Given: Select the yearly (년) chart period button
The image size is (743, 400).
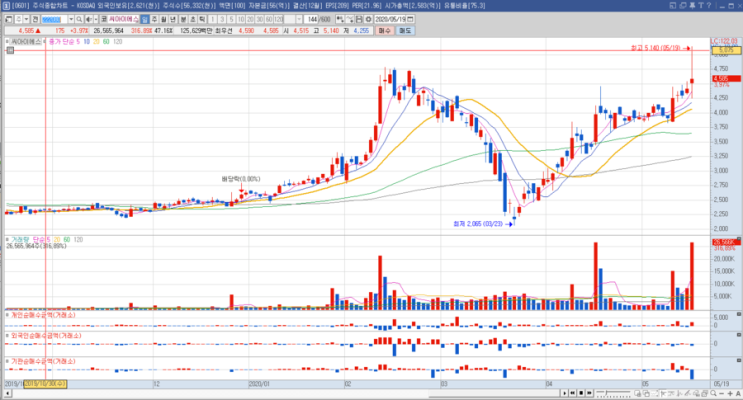Looking at the screenshot, I should 173,19.
